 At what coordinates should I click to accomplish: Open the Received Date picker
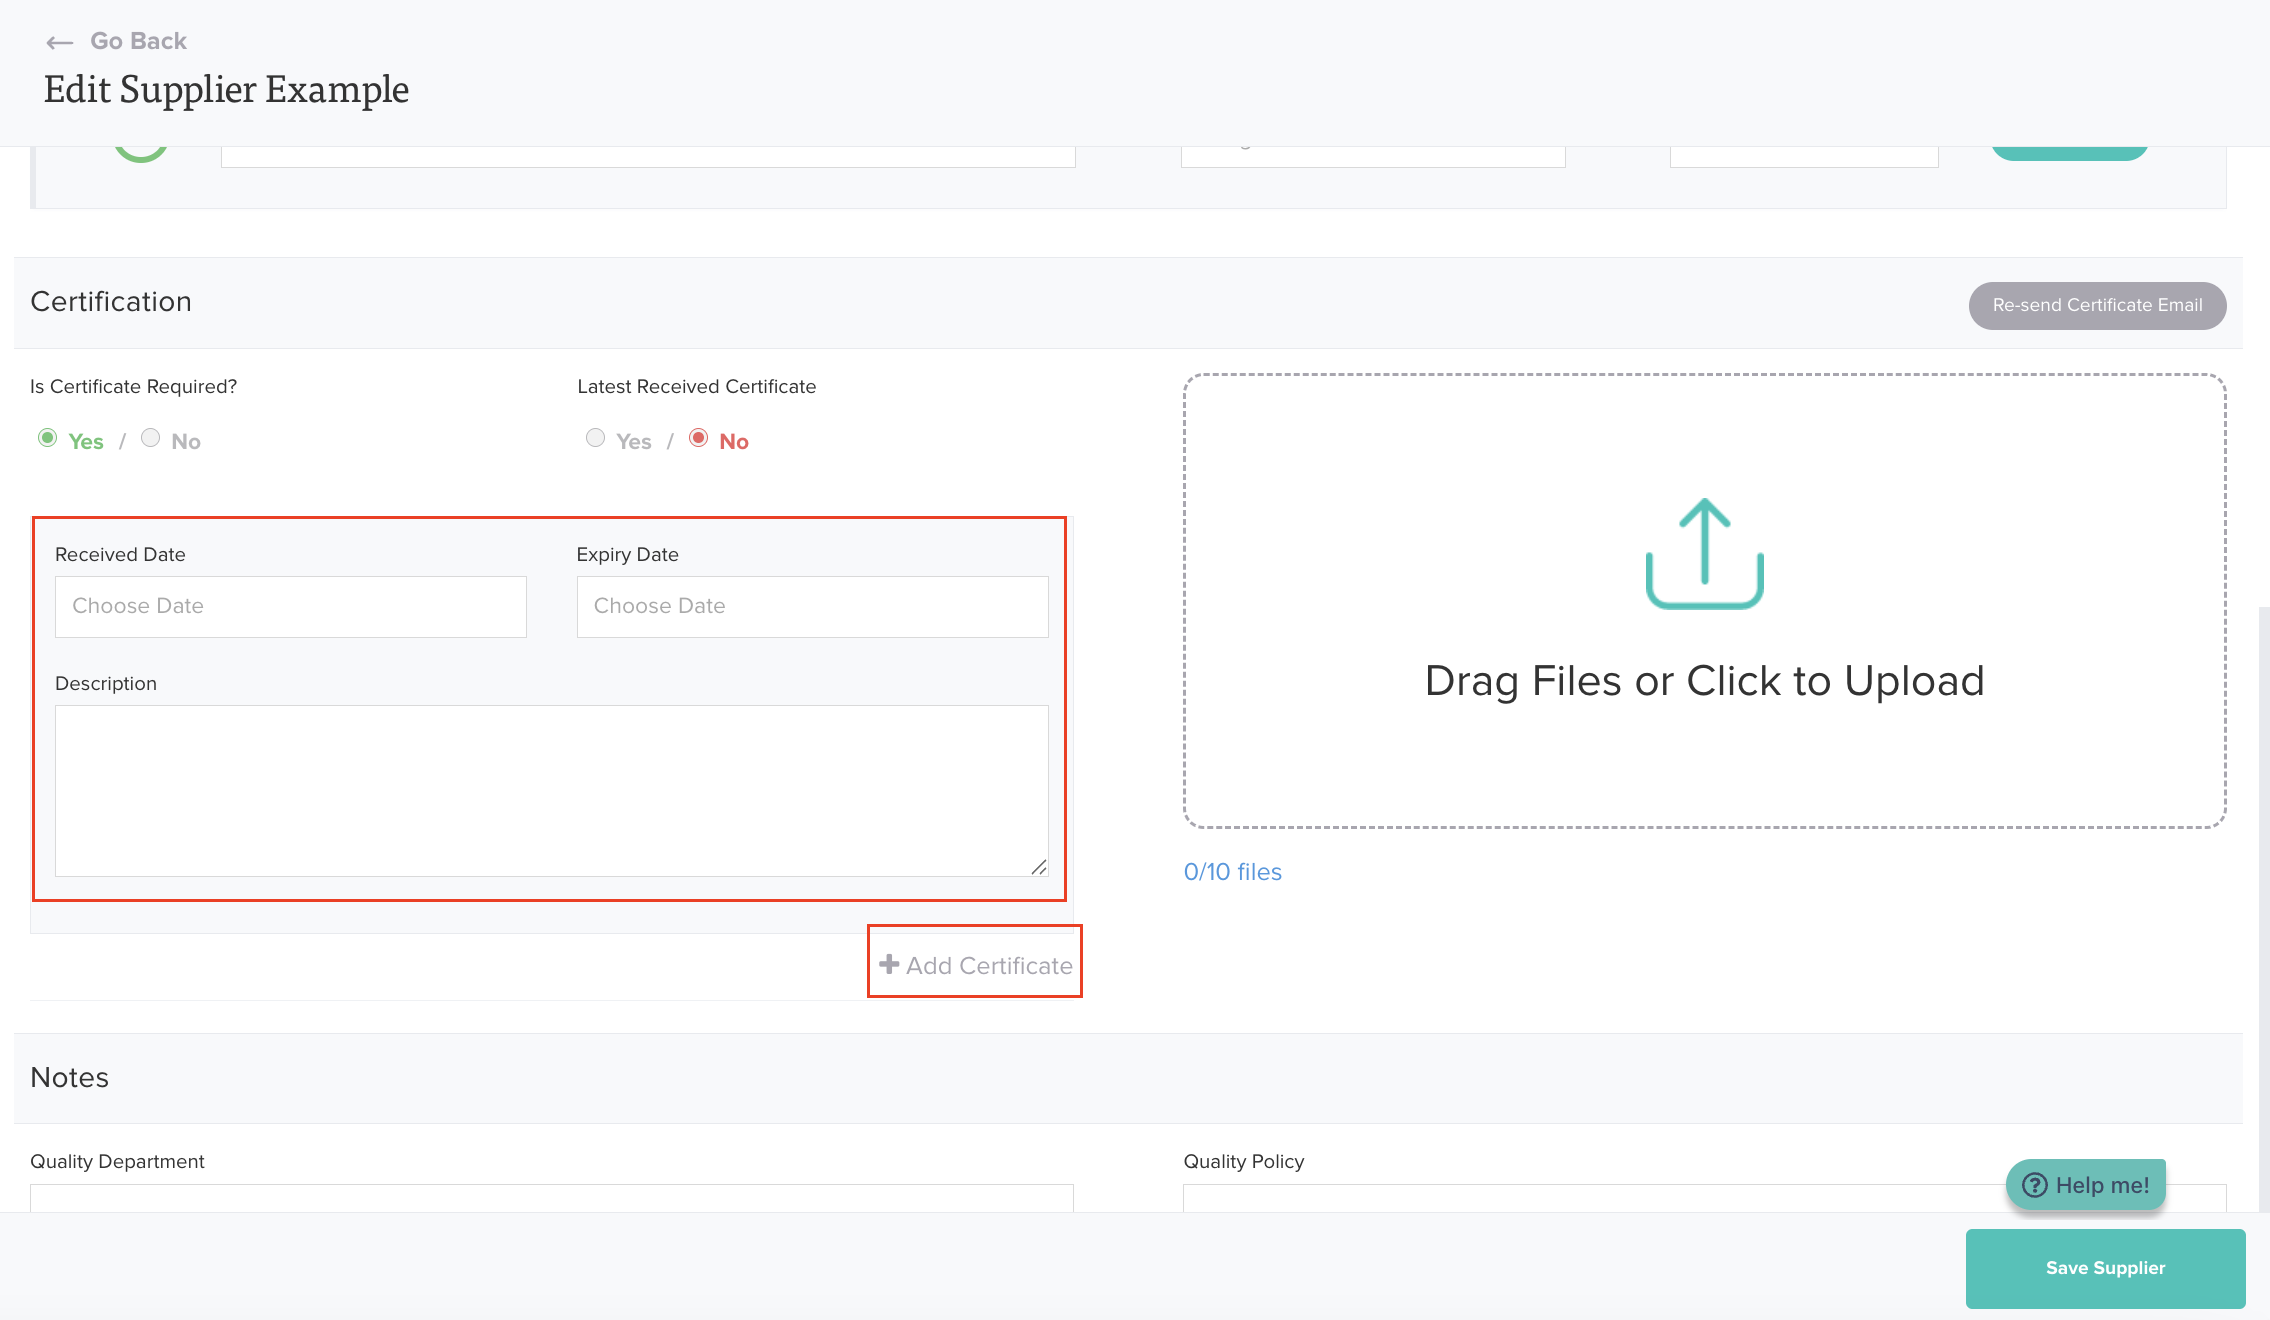click(290, 606)
